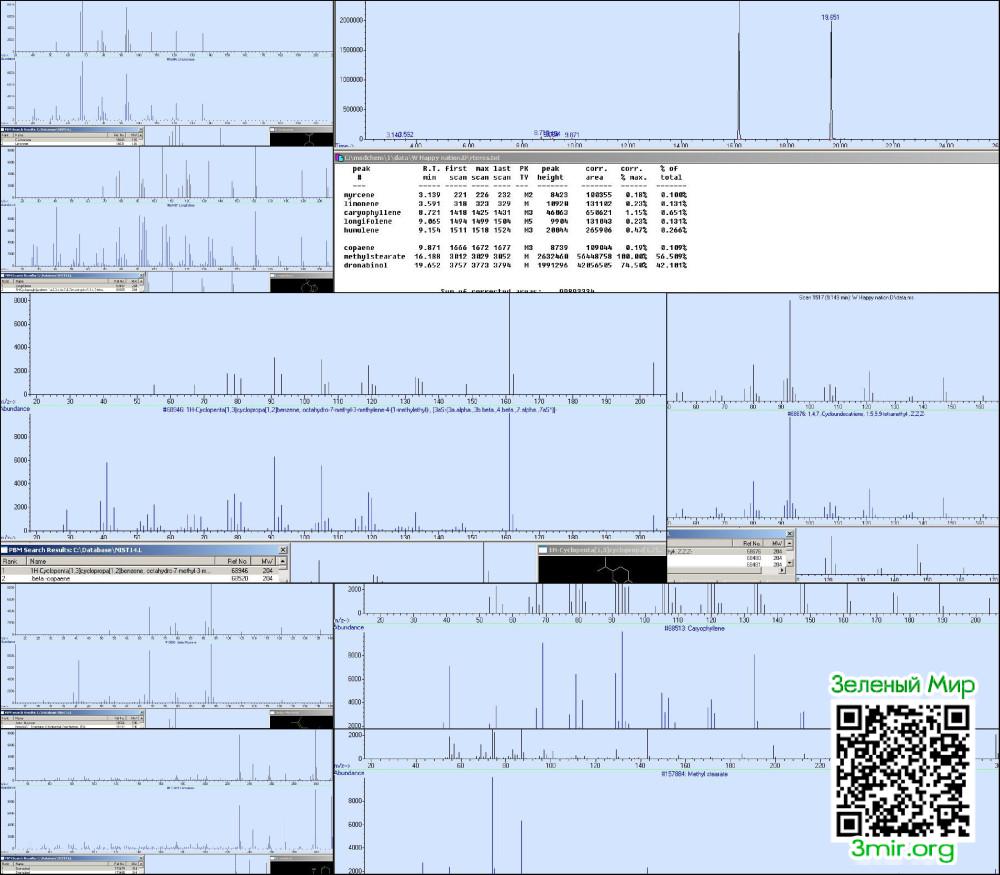Click the 1H-Cyclopenta structure window icon

coord(543,550)
